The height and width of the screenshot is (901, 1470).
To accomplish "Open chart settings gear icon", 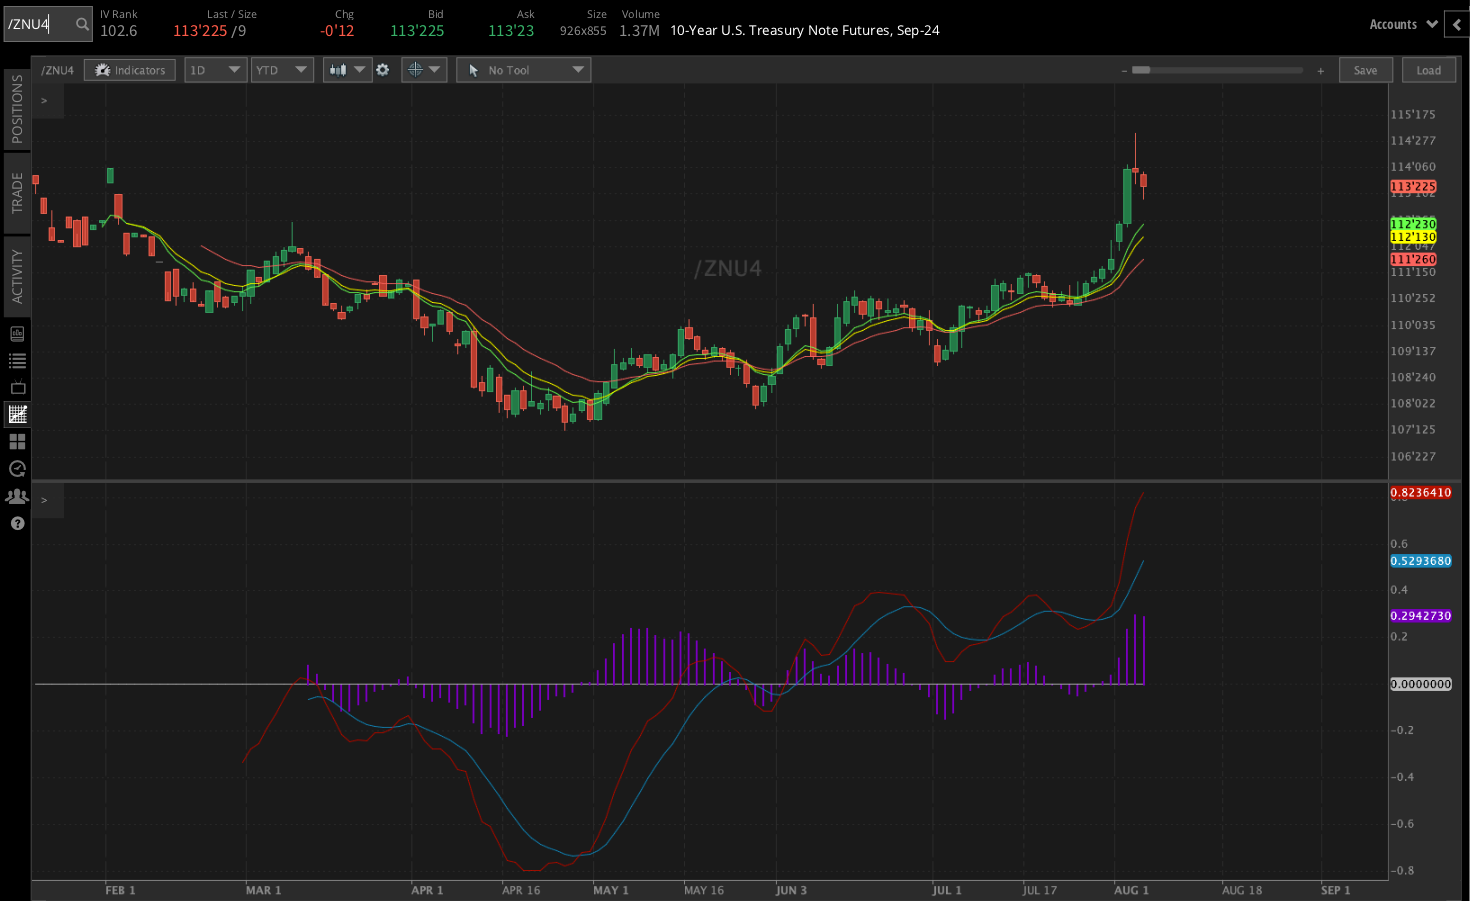I will coord(382,70).
